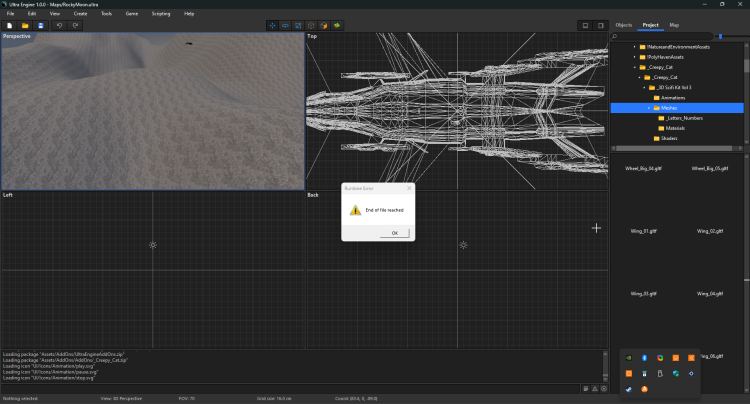
Task: Click the Open folder toolbar icon
Action: [25, 25]
